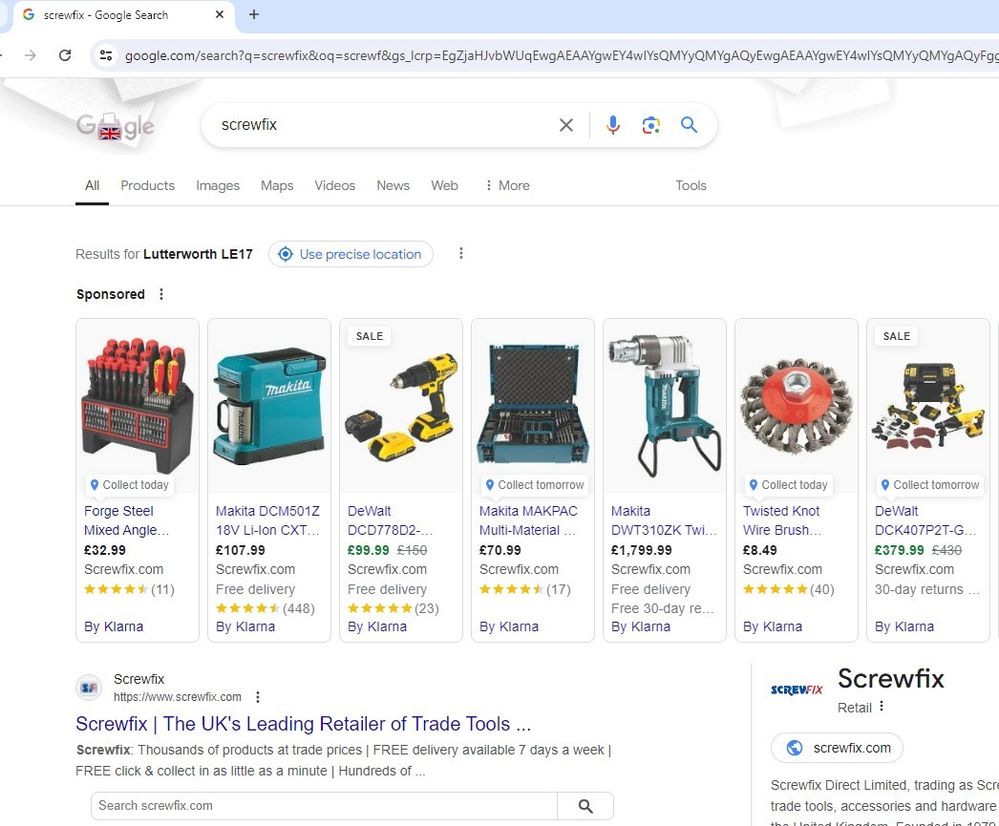Open location options three-dot menu
Image resolution: width=999 pixels, height=826 pixels.
click(461, 254)
